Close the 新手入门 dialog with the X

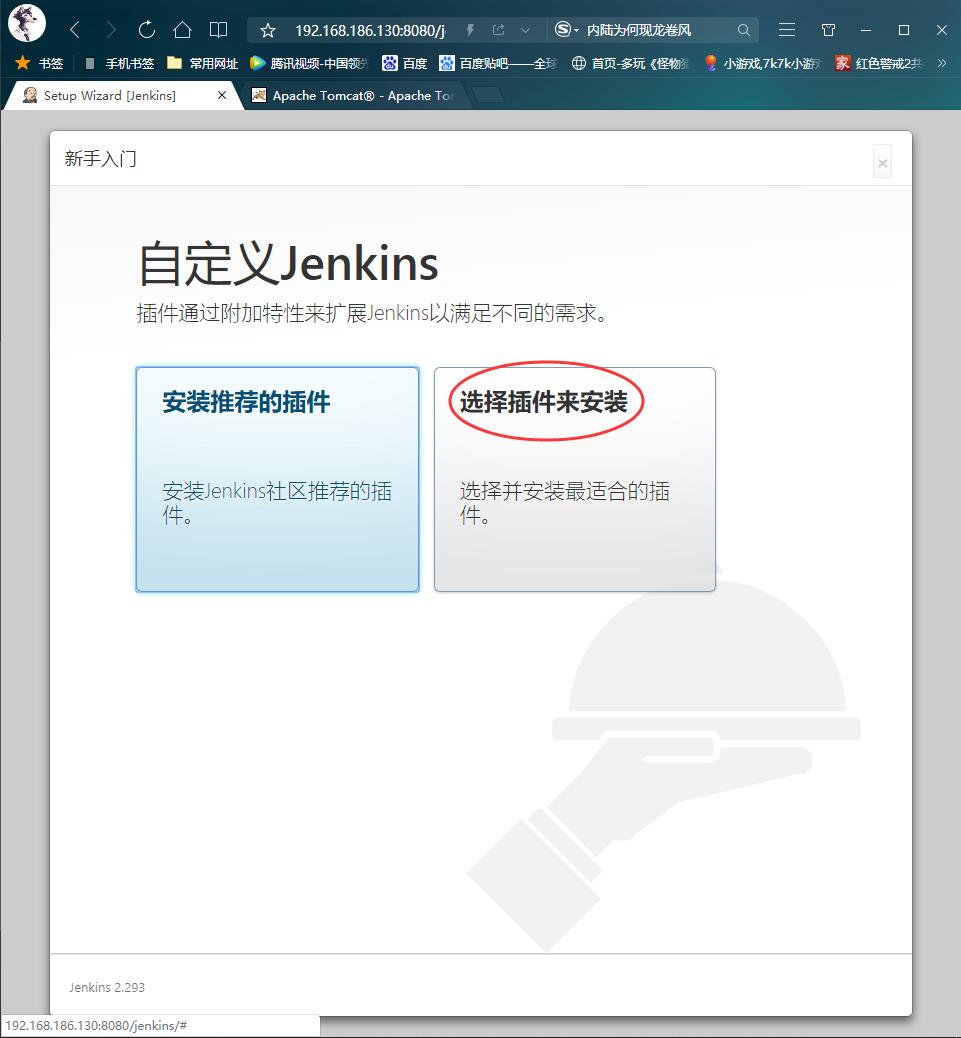tap(882, 162)
